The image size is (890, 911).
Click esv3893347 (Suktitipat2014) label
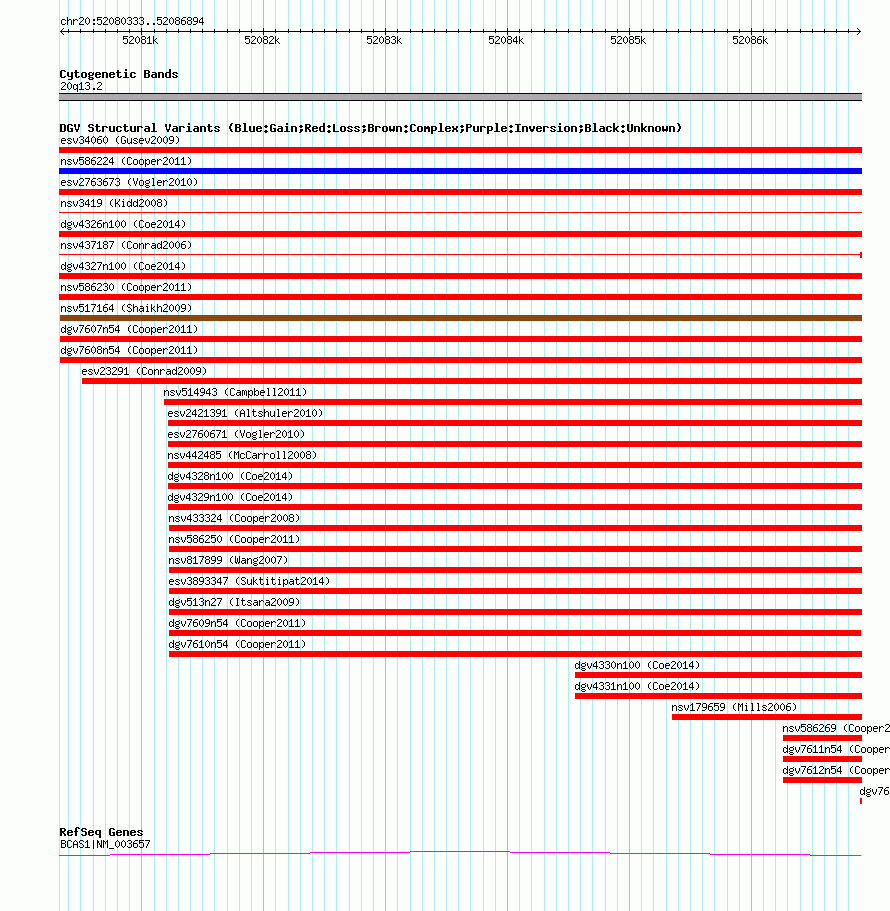click(x=249, y=580)
